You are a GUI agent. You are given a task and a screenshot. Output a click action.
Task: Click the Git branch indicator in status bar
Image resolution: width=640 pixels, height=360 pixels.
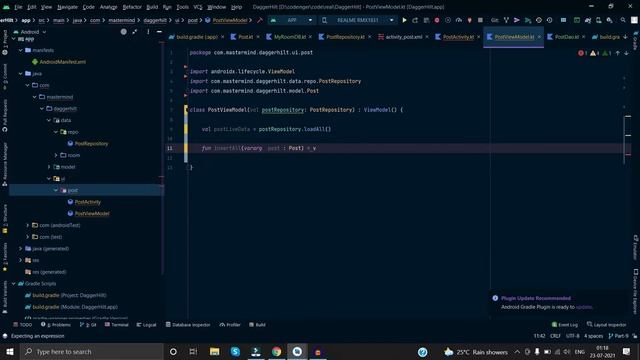618,336
